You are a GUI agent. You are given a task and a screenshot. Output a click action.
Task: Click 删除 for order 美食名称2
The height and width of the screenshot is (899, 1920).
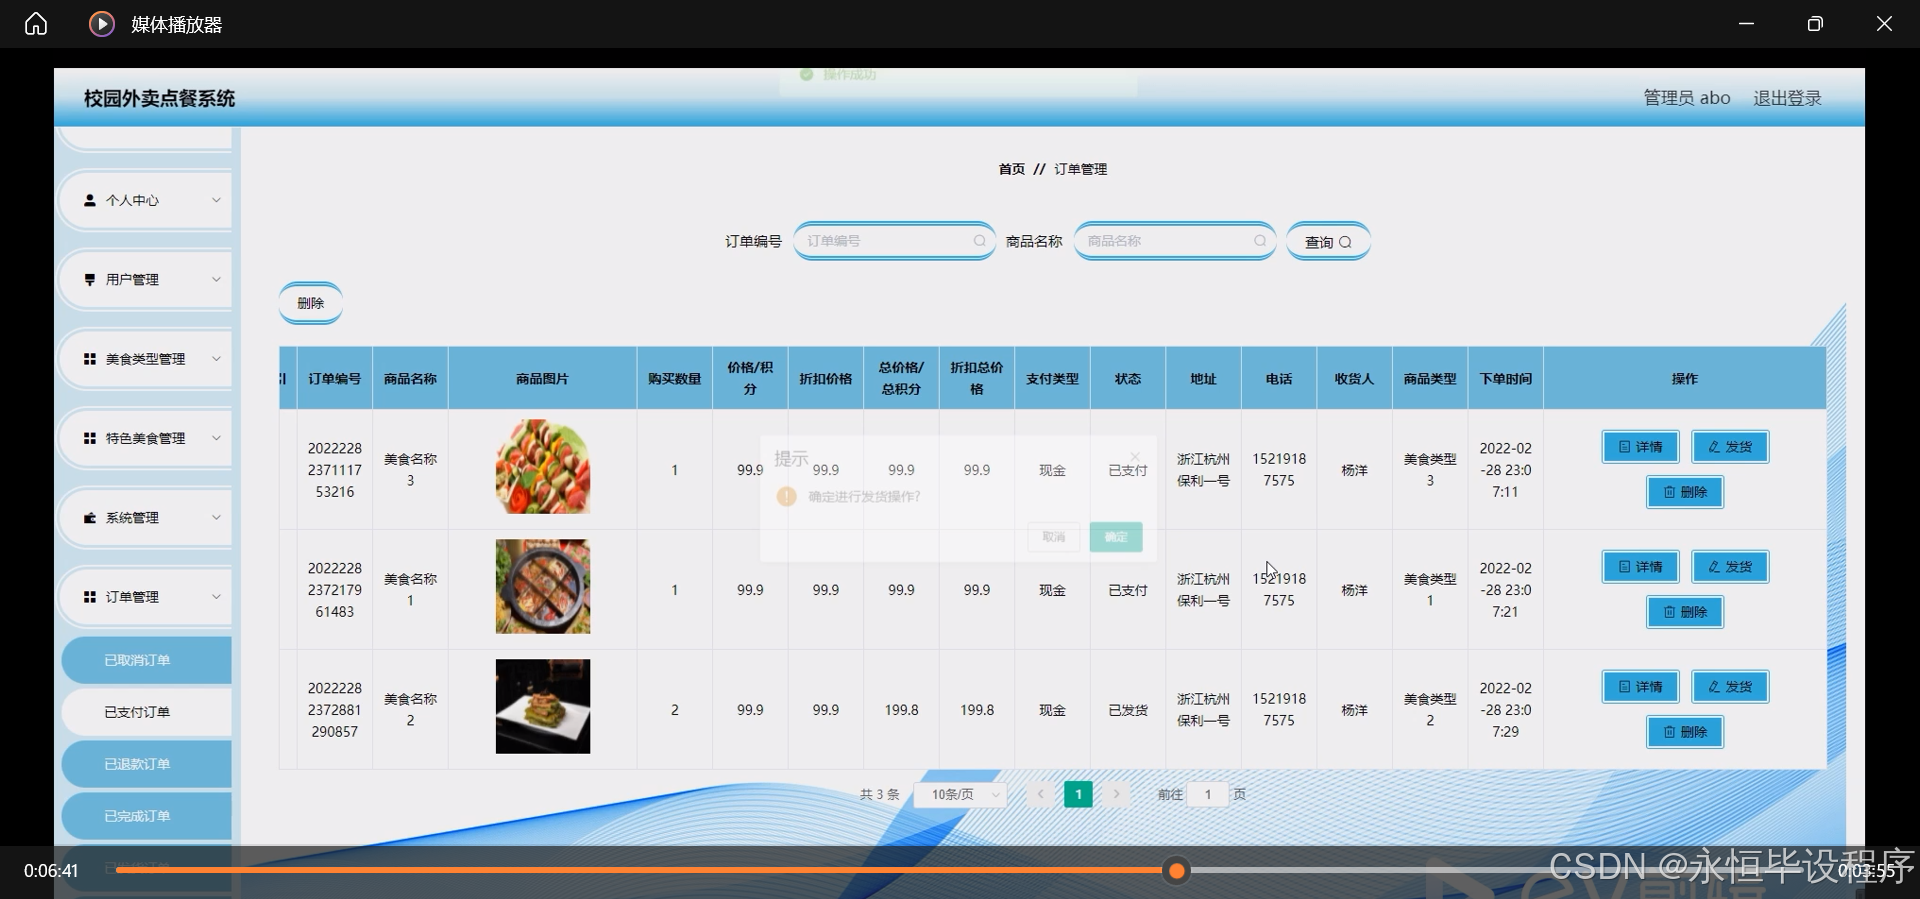[x=1685, y=732]
